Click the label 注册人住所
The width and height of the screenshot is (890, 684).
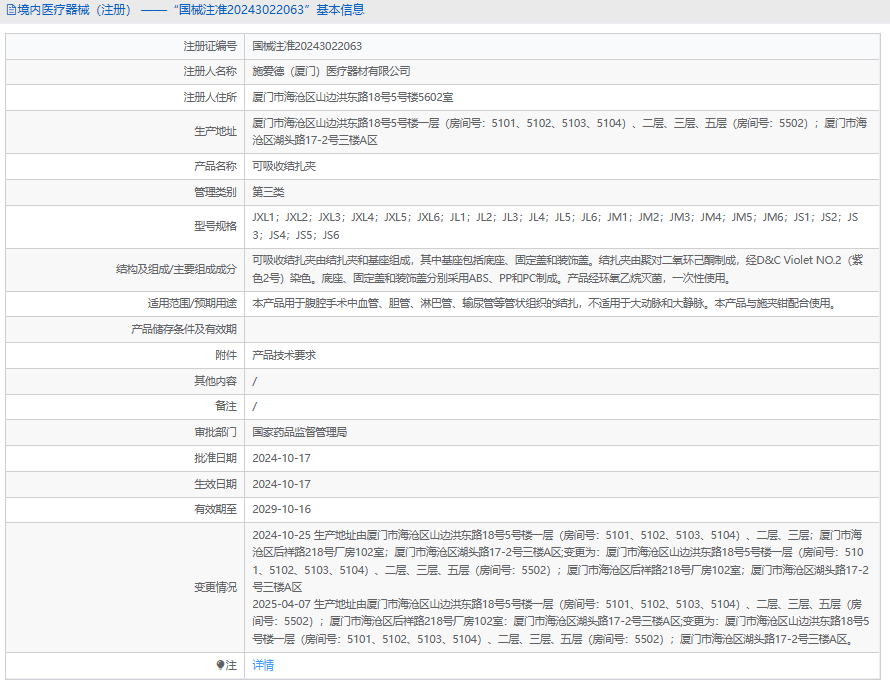pyautogui.click(x=210, y=97)
